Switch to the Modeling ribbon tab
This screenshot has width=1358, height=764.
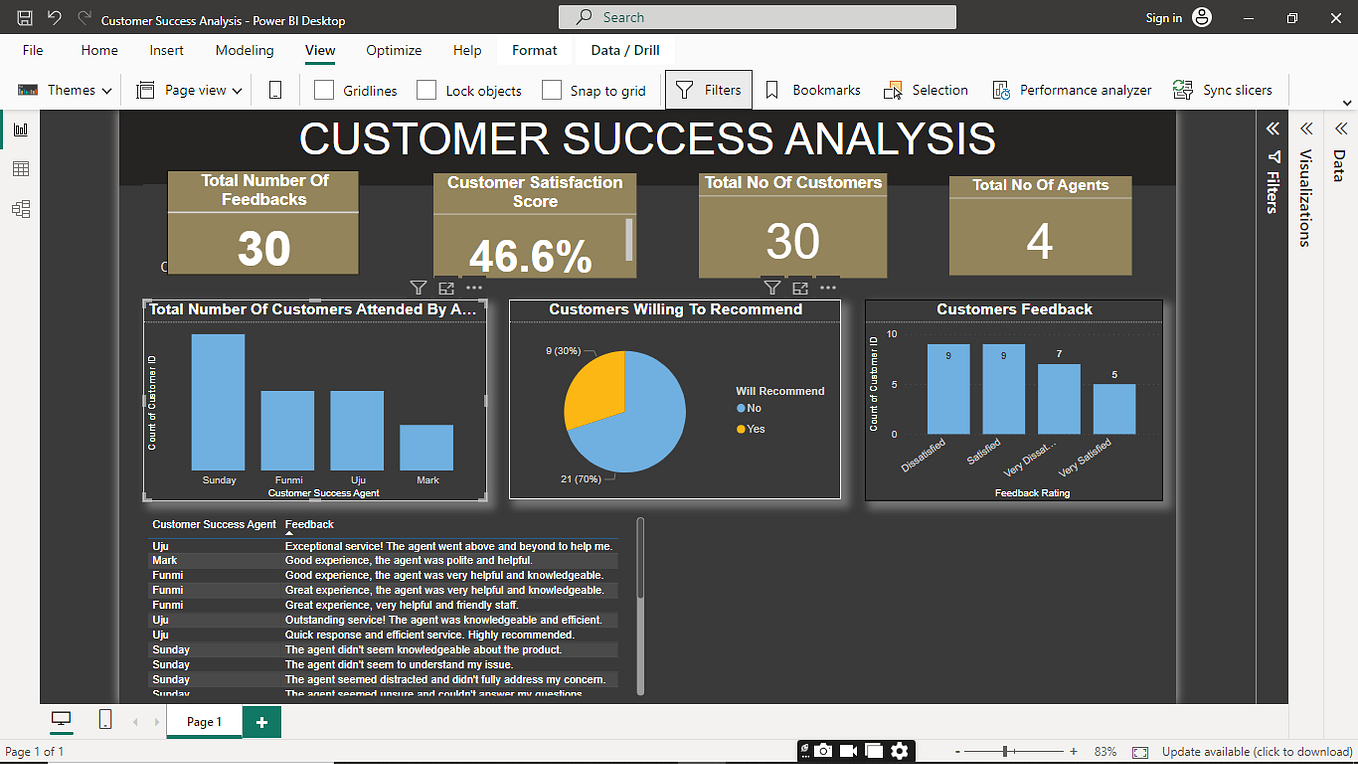coord(244,50)
